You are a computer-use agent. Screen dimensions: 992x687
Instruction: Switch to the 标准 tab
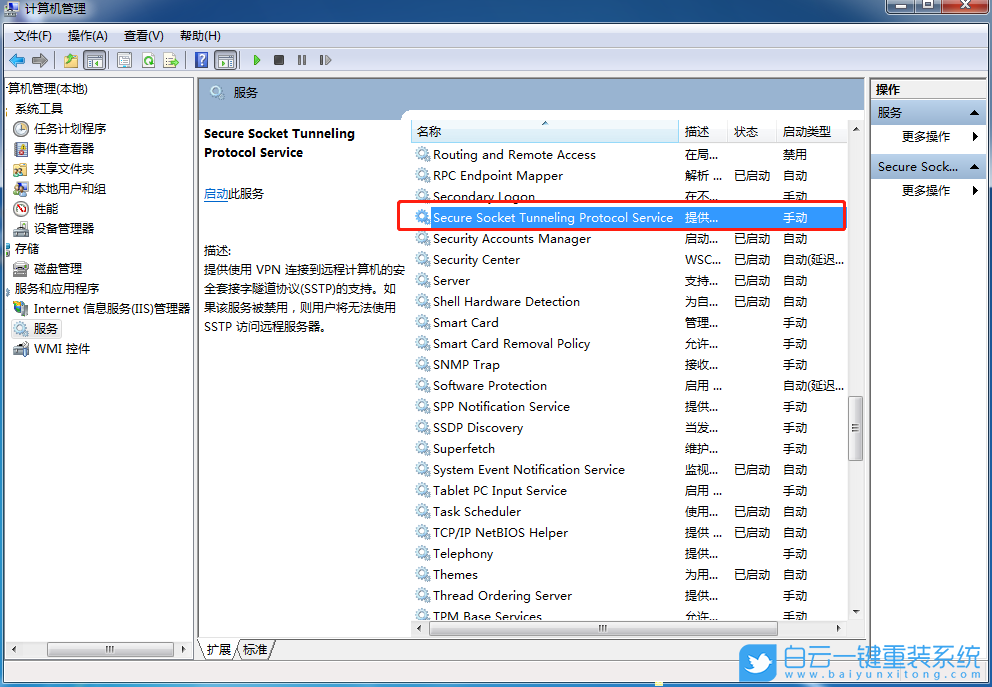click(x=255, y=649)
